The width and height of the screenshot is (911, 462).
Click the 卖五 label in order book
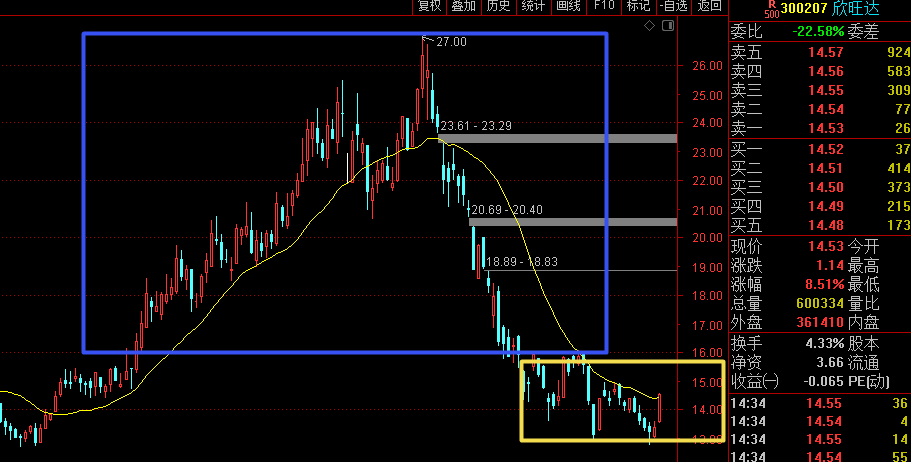746,53
